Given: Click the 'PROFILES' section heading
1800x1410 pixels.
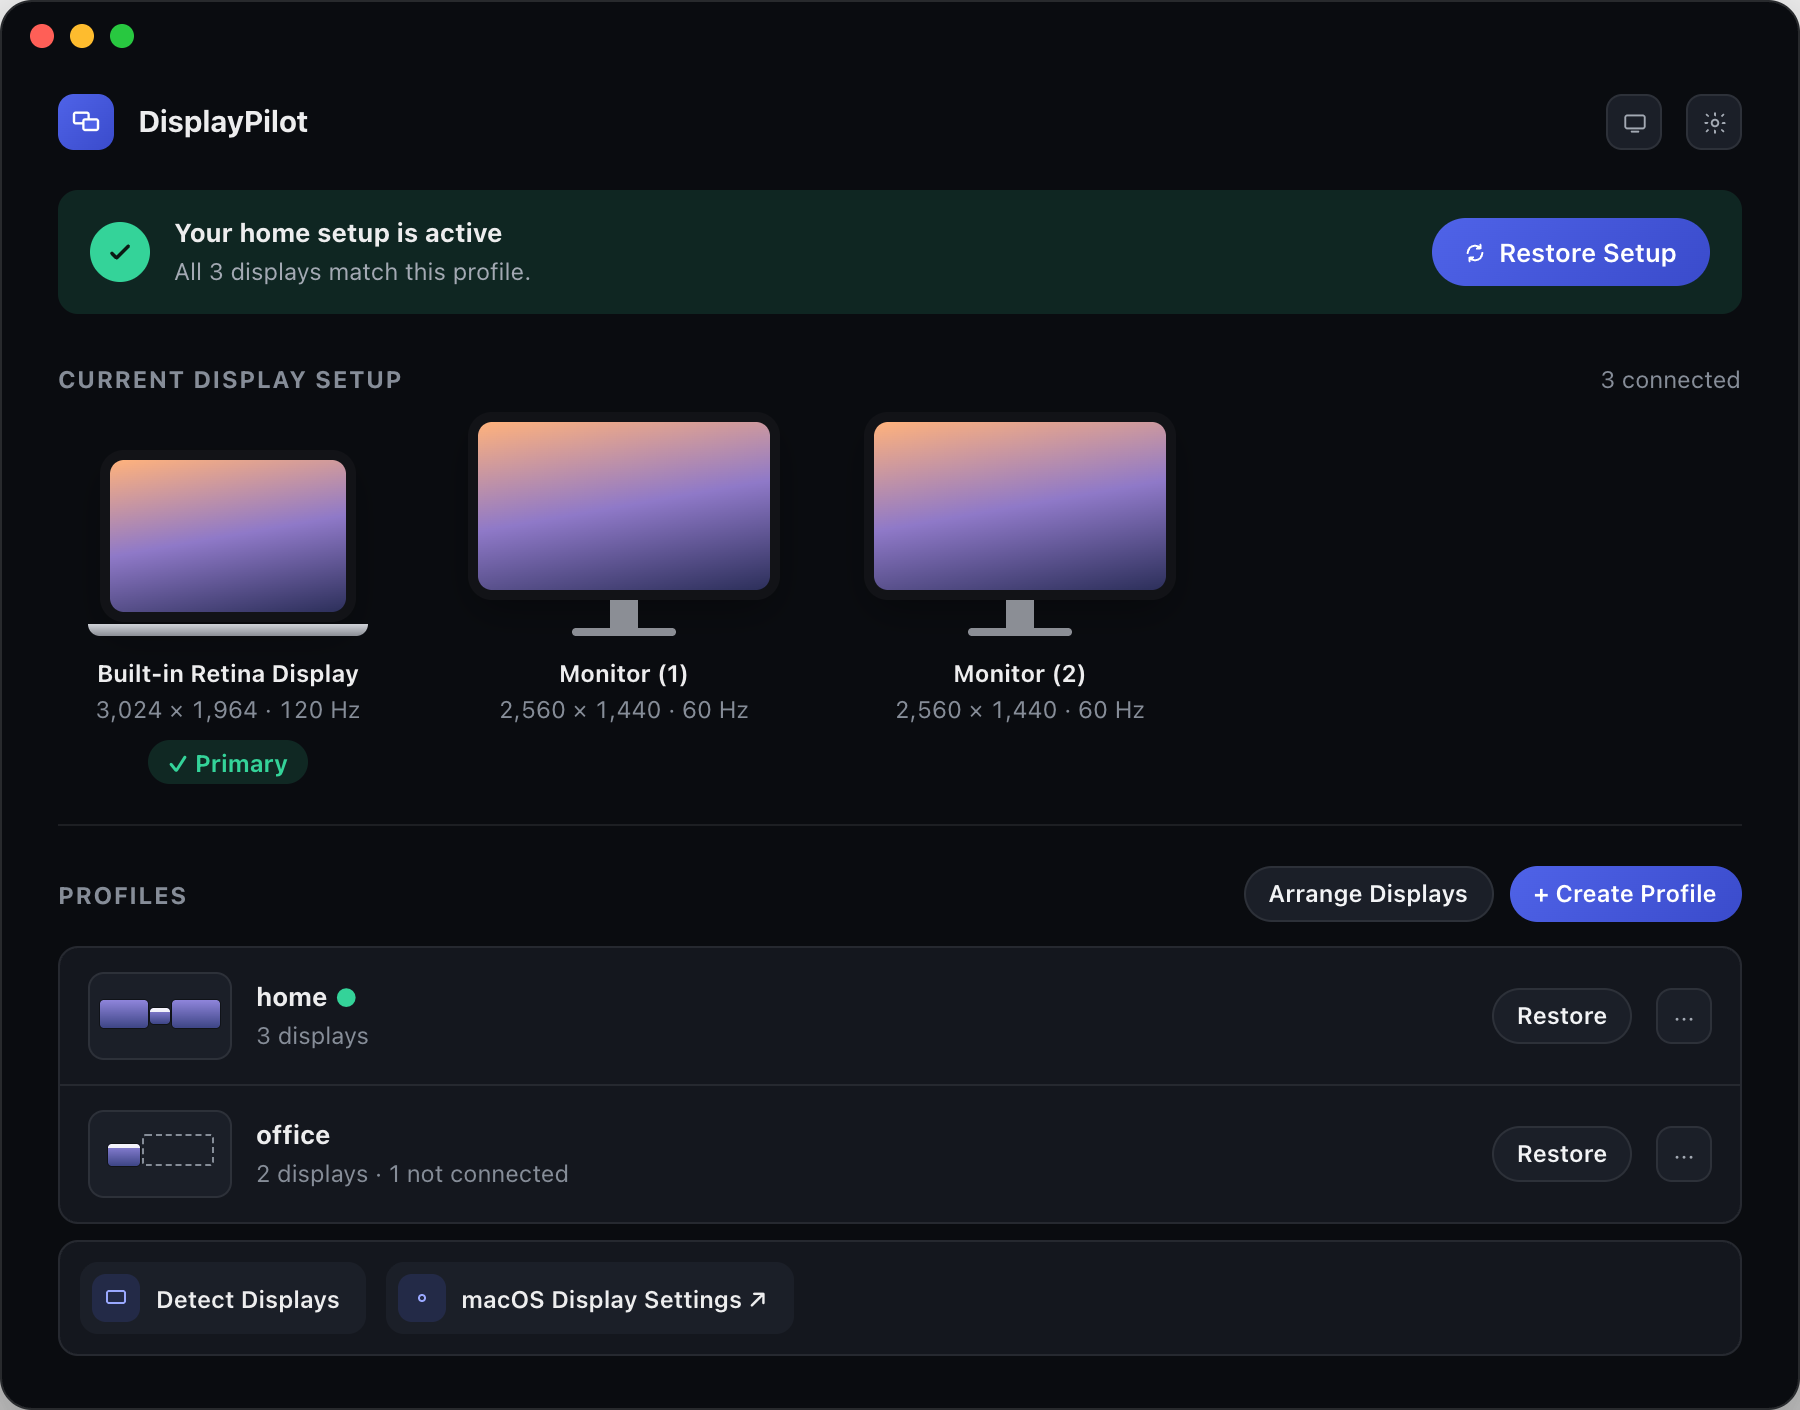Looking at the screenshot, I should 122,896.
